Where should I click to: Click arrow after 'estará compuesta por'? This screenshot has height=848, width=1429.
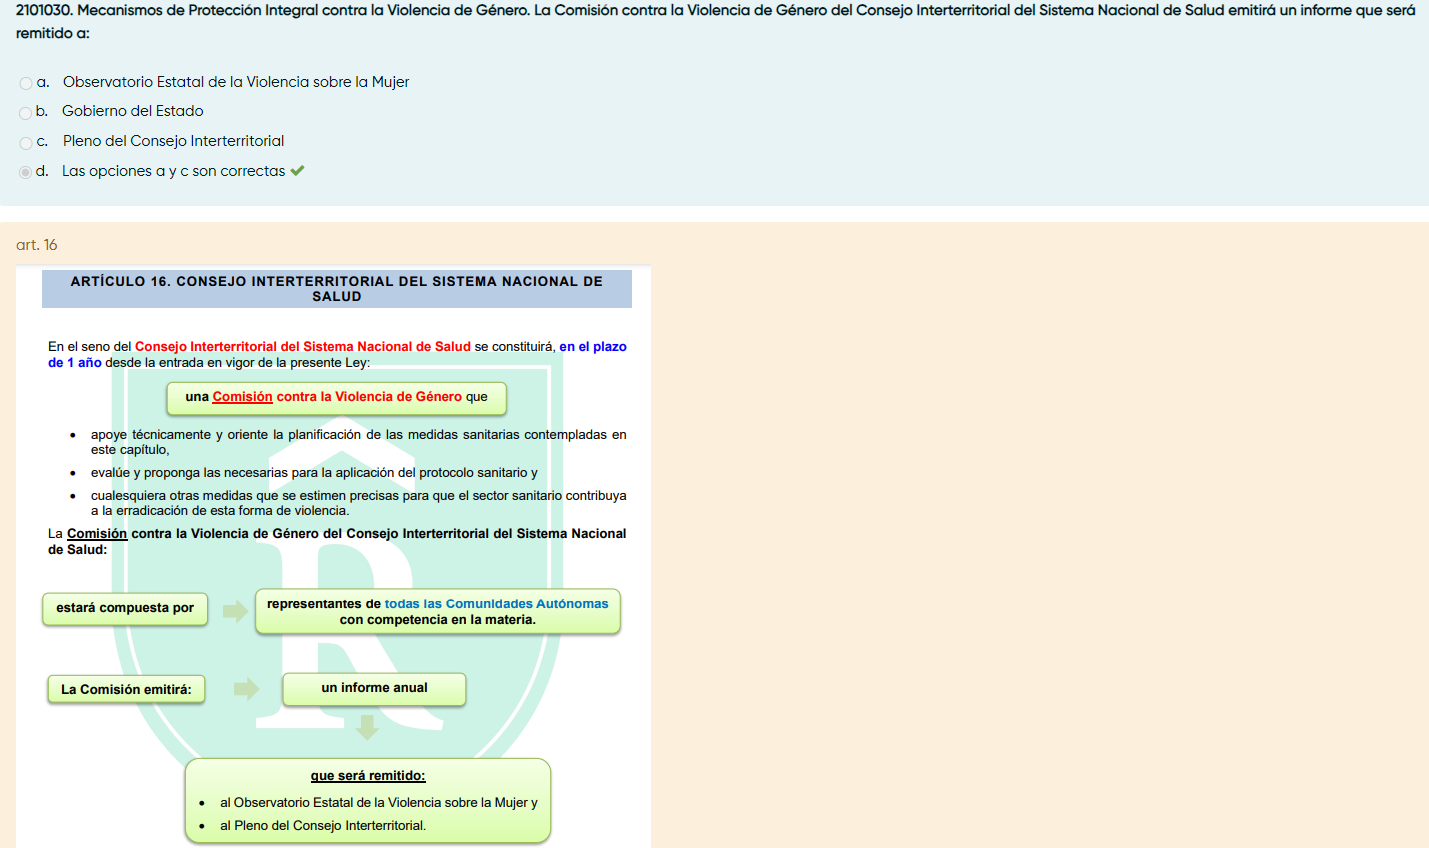[x=235, y=611]
